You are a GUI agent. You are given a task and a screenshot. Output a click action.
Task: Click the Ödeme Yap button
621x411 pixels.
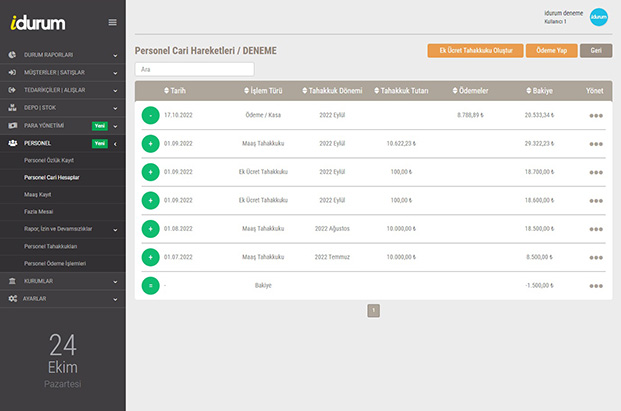point(551,51)
